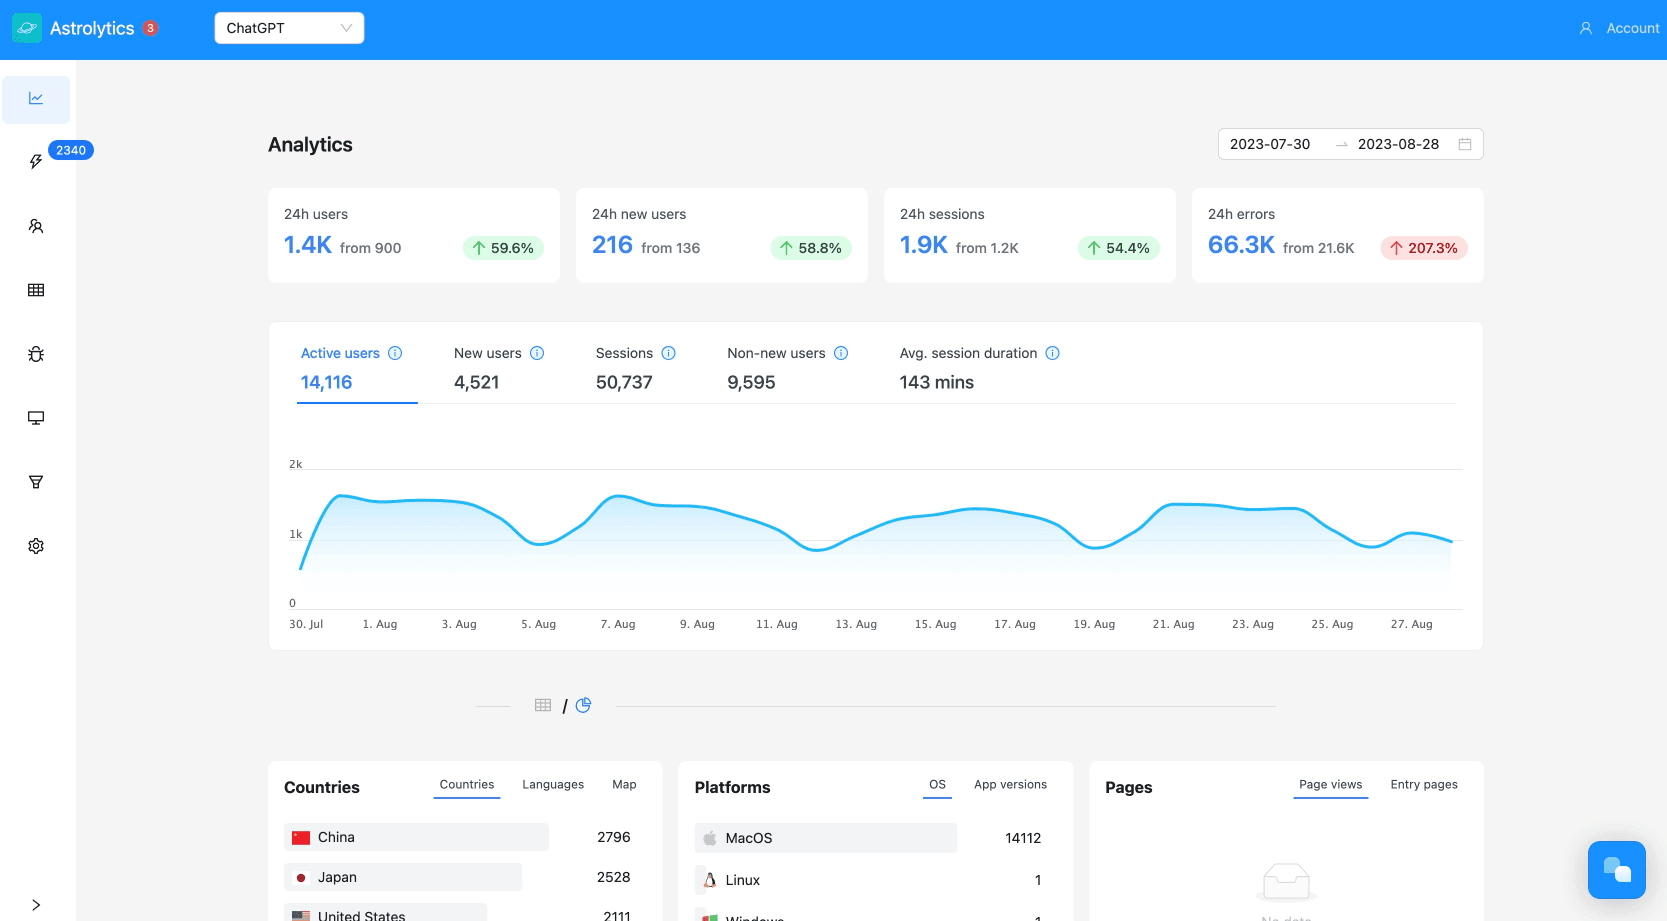
Task: Expand the collapsed sidebar with the chevron
Action: click(36, 905)
